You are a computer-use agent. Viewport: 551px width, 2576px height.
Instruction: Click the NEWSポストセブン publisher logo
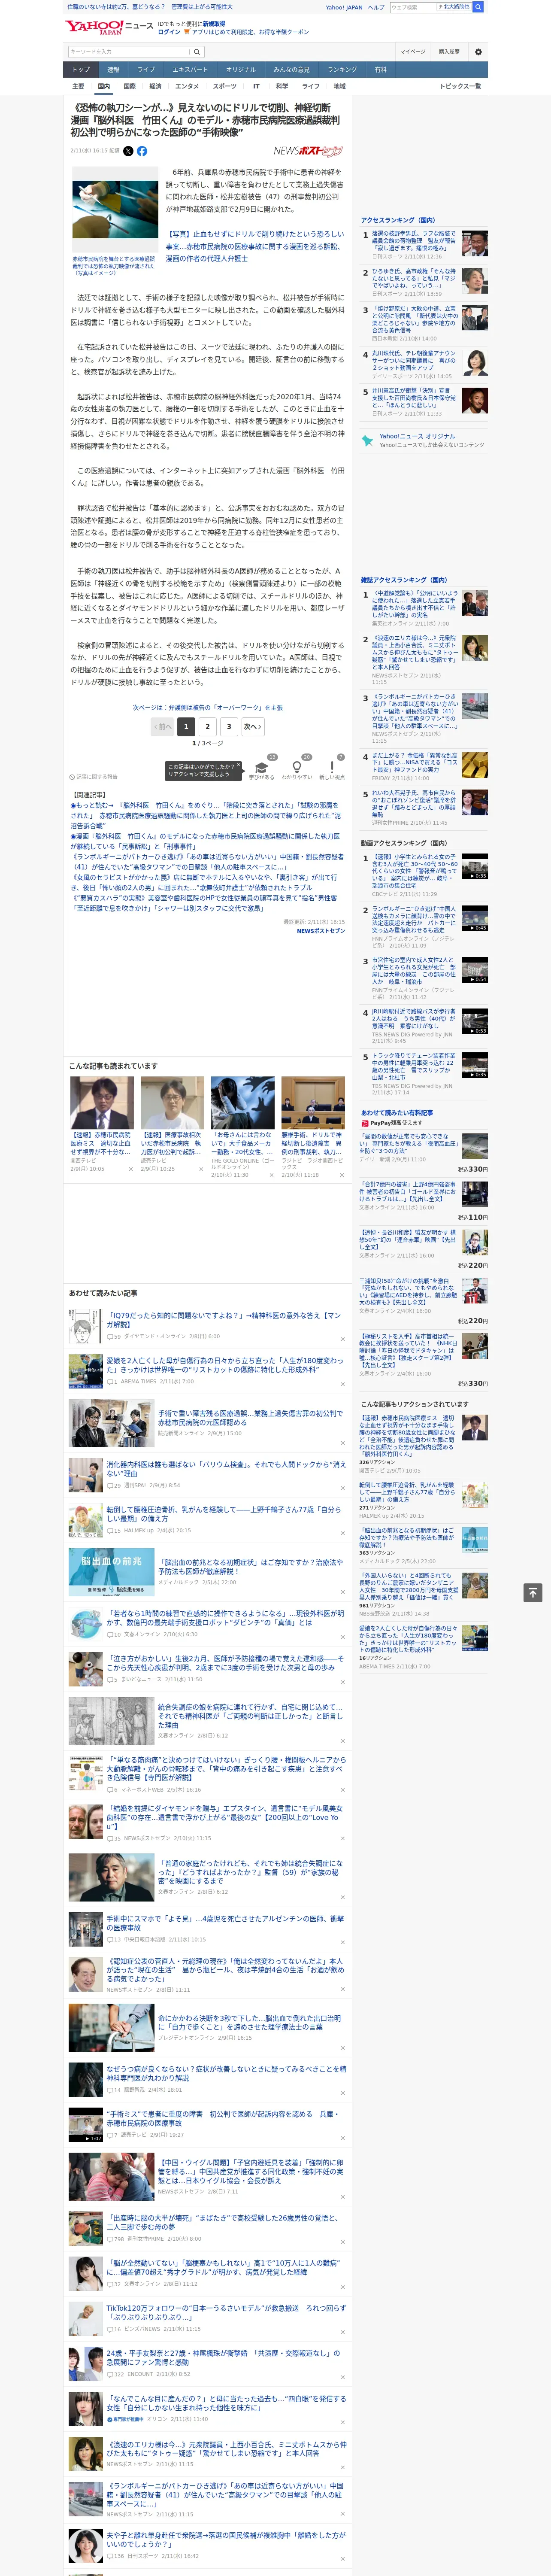coord(308,151)
